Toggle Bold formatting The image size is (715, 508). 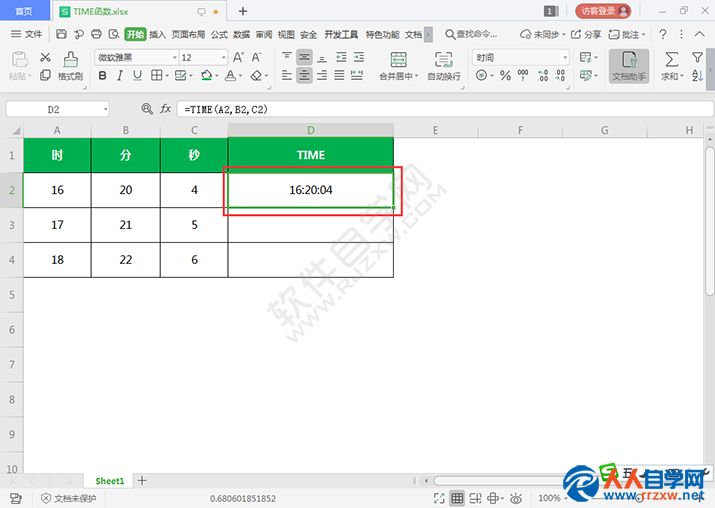pos(103,76)
